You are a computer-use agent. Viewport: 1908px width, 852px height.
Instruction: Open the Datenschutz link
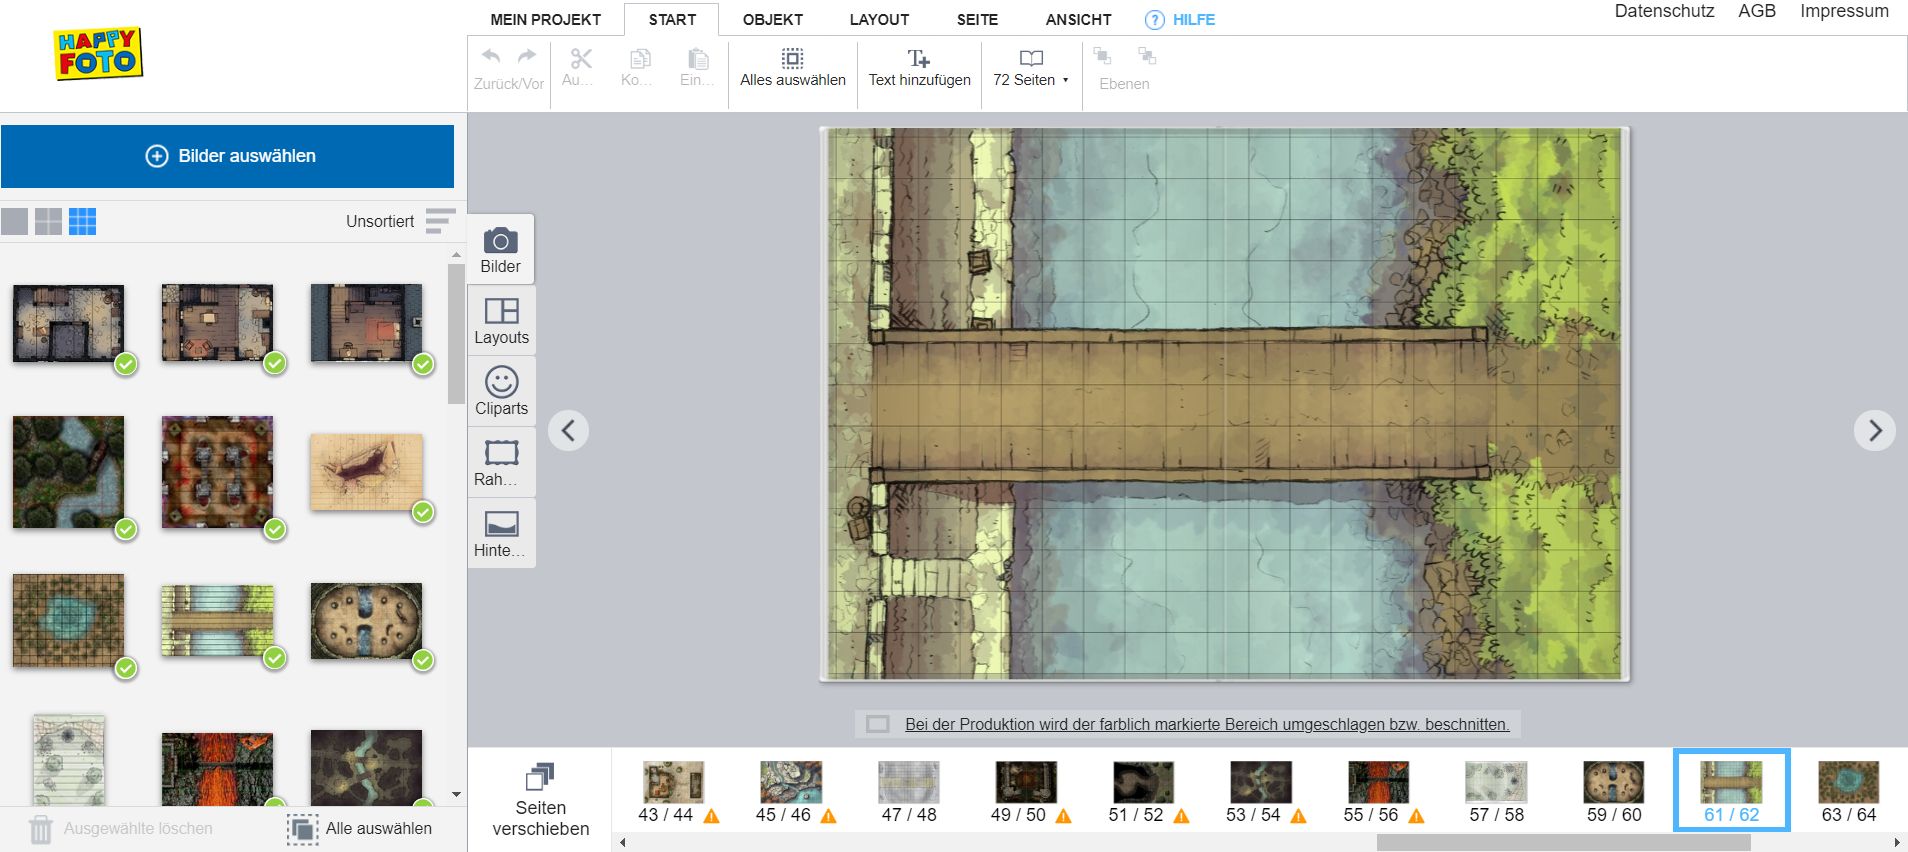[x=1664, y=11]
